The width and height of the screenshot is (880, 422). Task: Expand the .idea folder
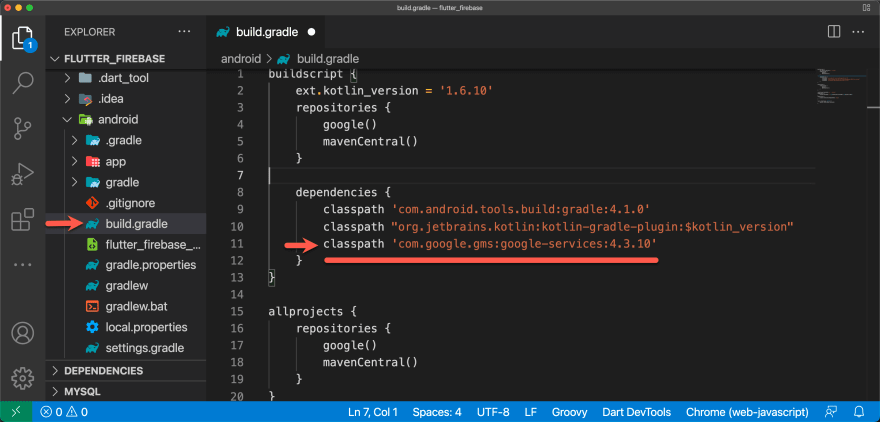click(68, 99)
